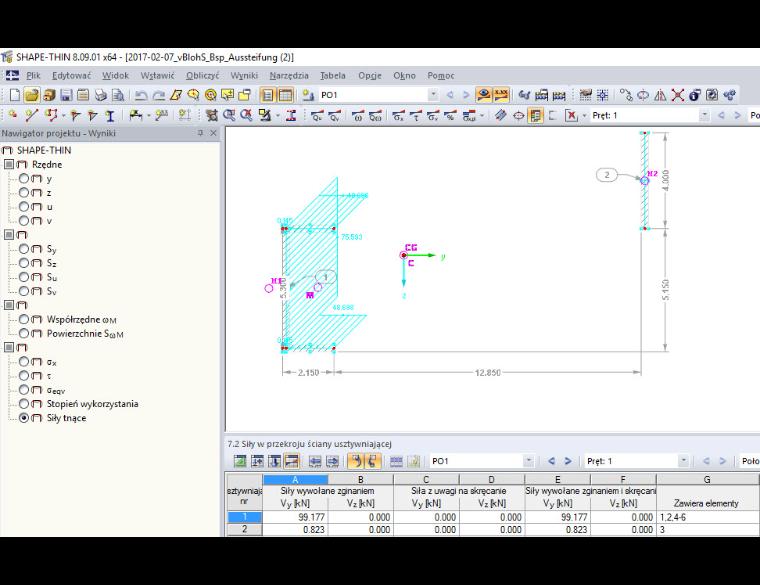Image resolution: width=760 pixels, height=585 pixels.
Task: Show σv equivalent stress results icon
Action: pos(433,115)
